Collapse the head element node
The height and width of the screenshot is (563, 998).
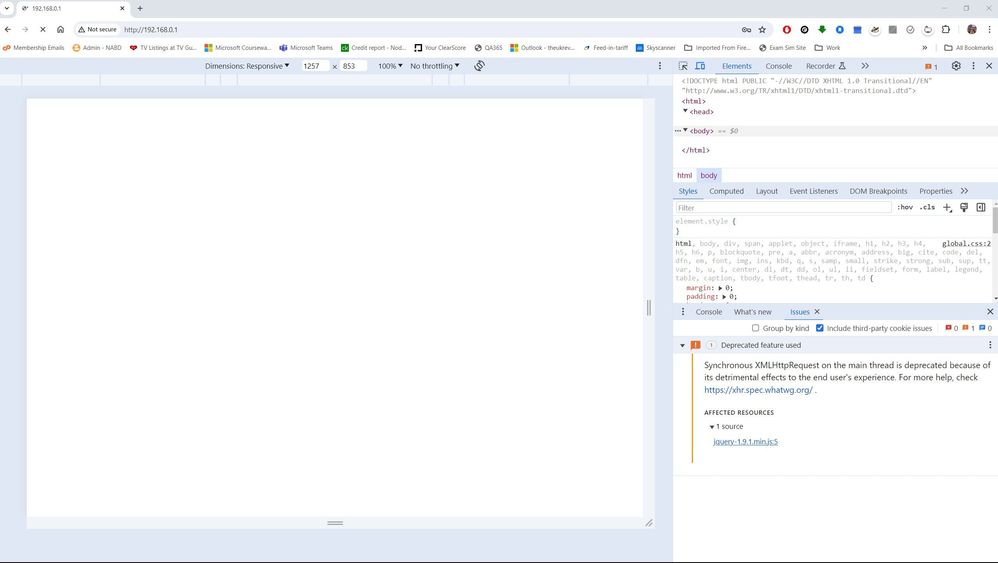[x=685, y=111]
